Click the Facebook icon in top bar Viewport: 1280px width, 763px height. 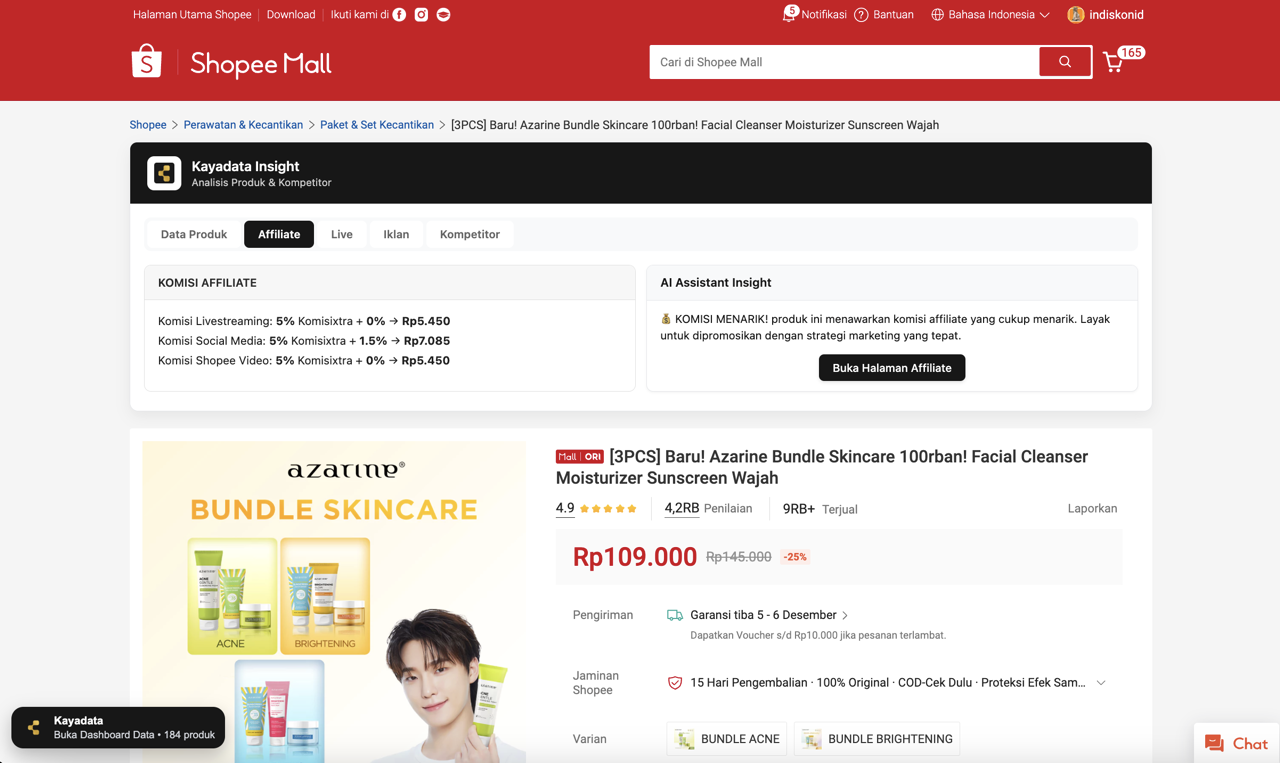399,15
